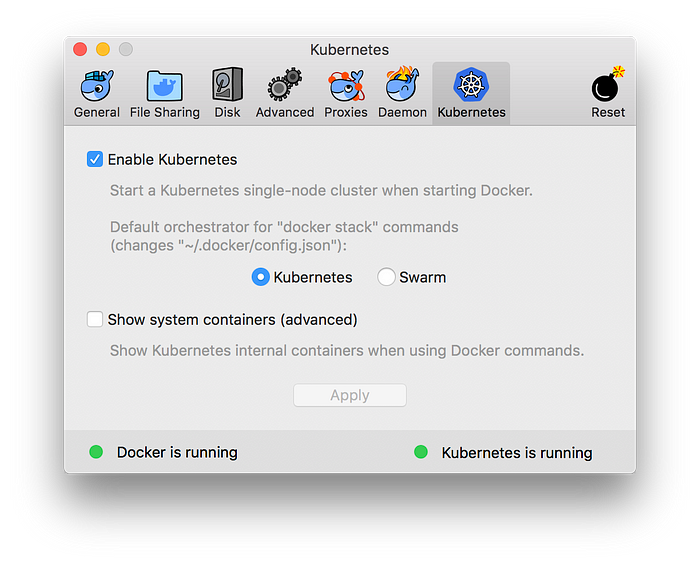Open the General preferences whale icon
The image size is (700, 565).
click(97, 85)
